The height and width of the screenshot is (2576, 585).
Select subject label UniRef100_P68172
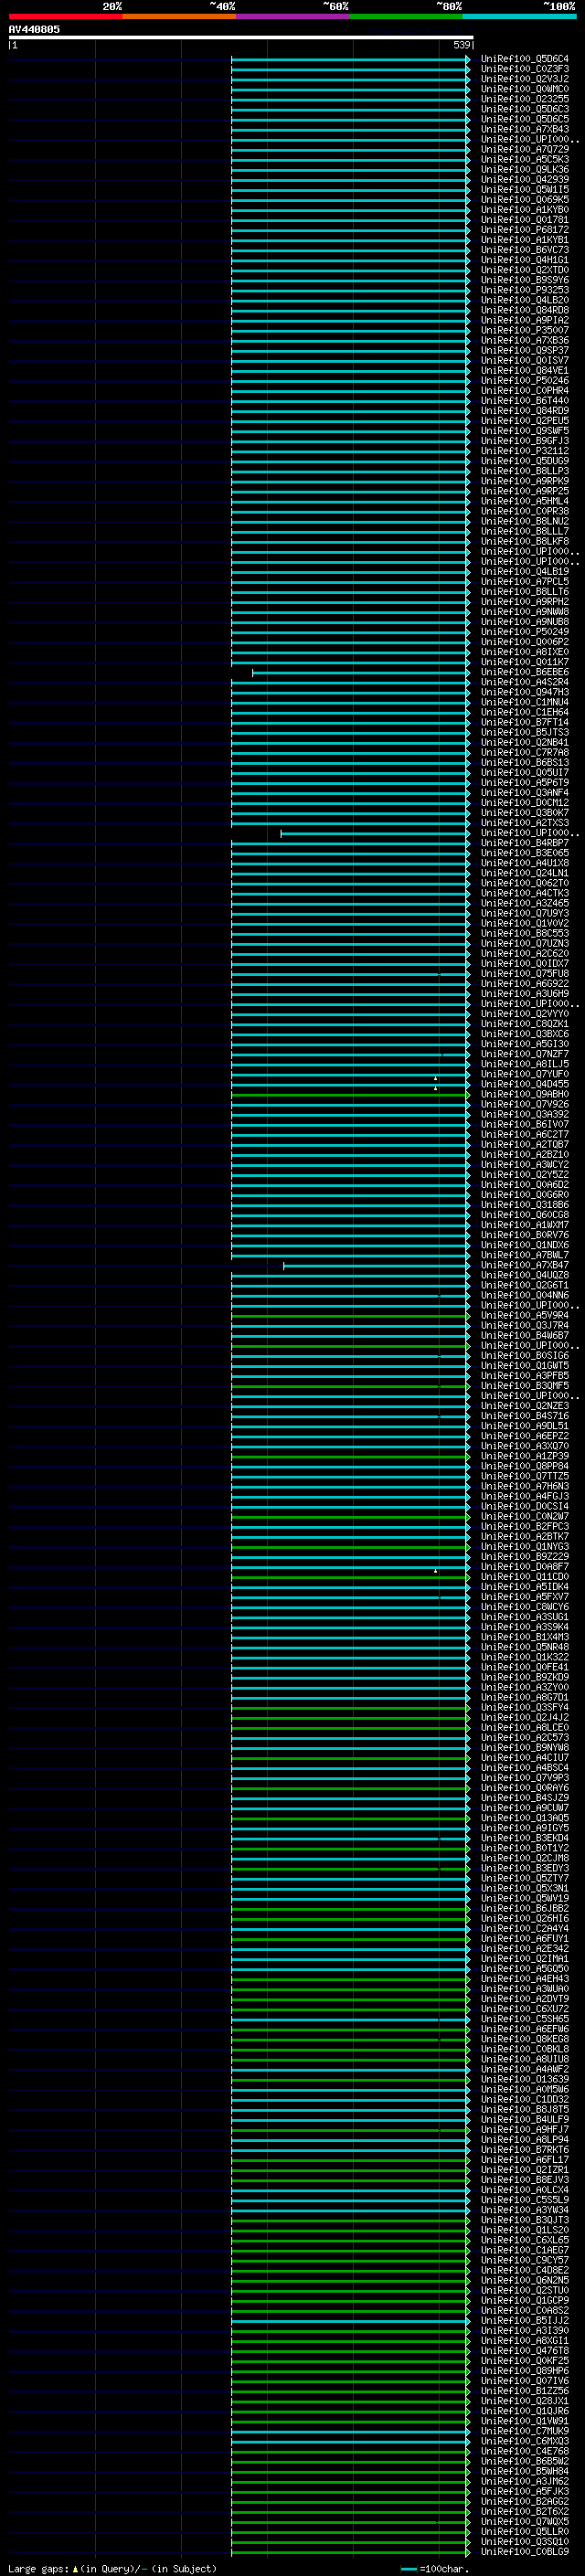524,230
